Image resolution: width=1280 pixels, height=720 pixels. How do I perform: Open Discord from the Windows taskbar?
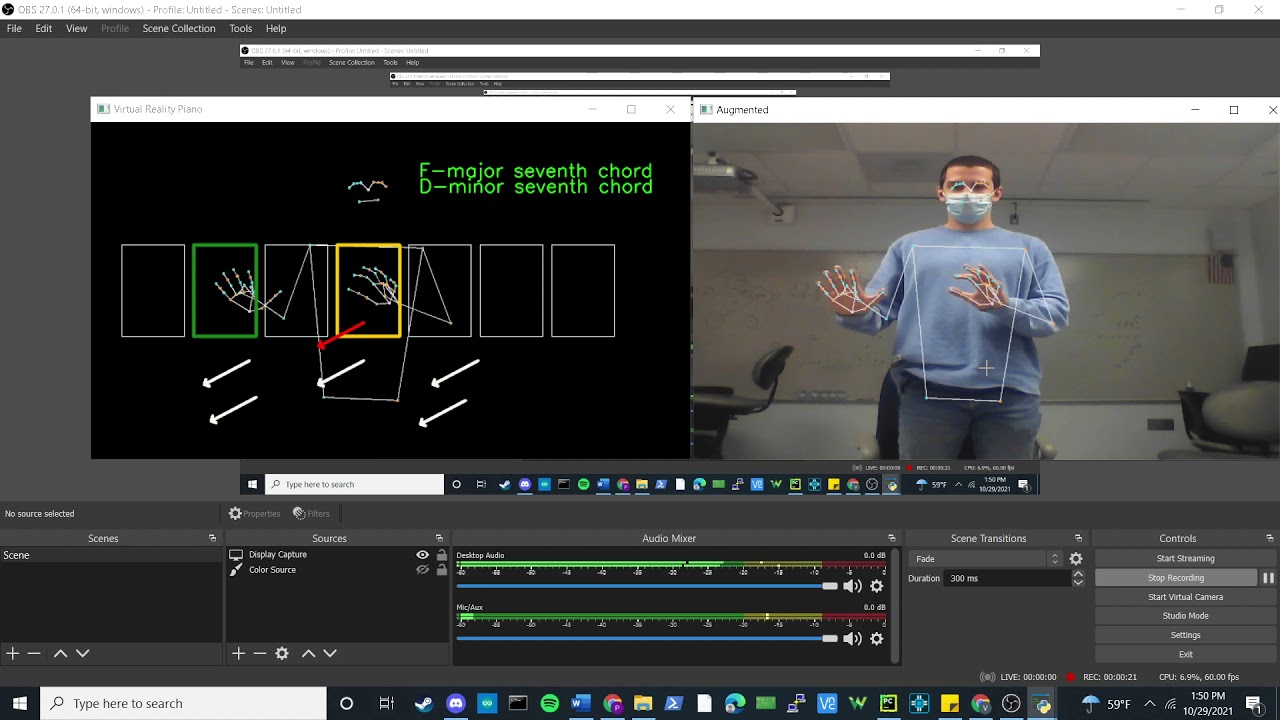click(x=456, y=703)
